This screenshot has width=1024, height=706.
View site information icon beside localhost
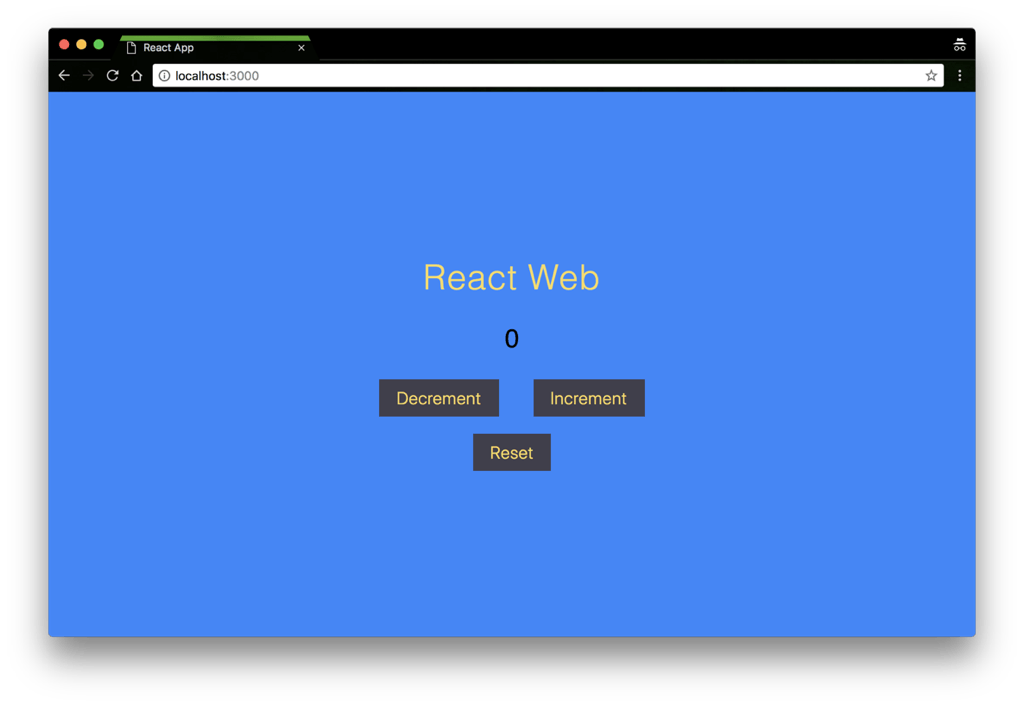pos(165,76)
